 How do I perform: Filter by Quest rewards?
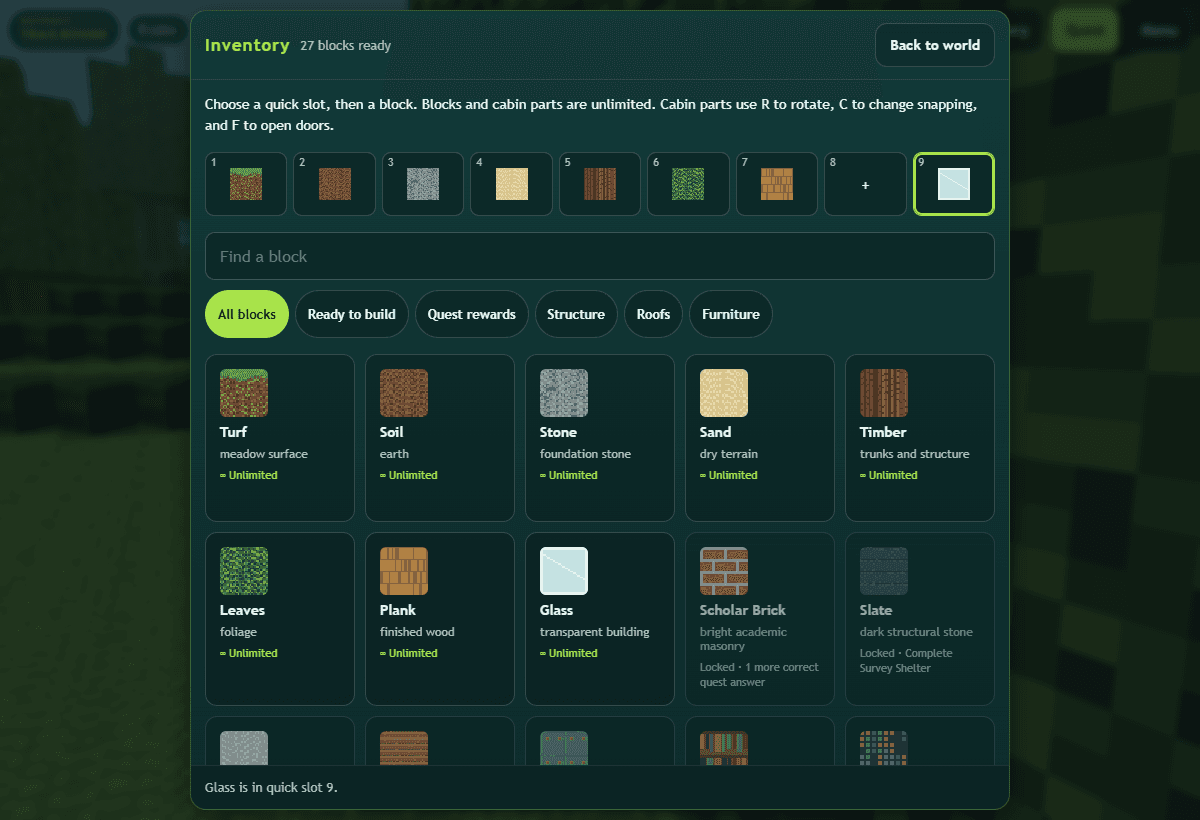(x=472, y=314)
